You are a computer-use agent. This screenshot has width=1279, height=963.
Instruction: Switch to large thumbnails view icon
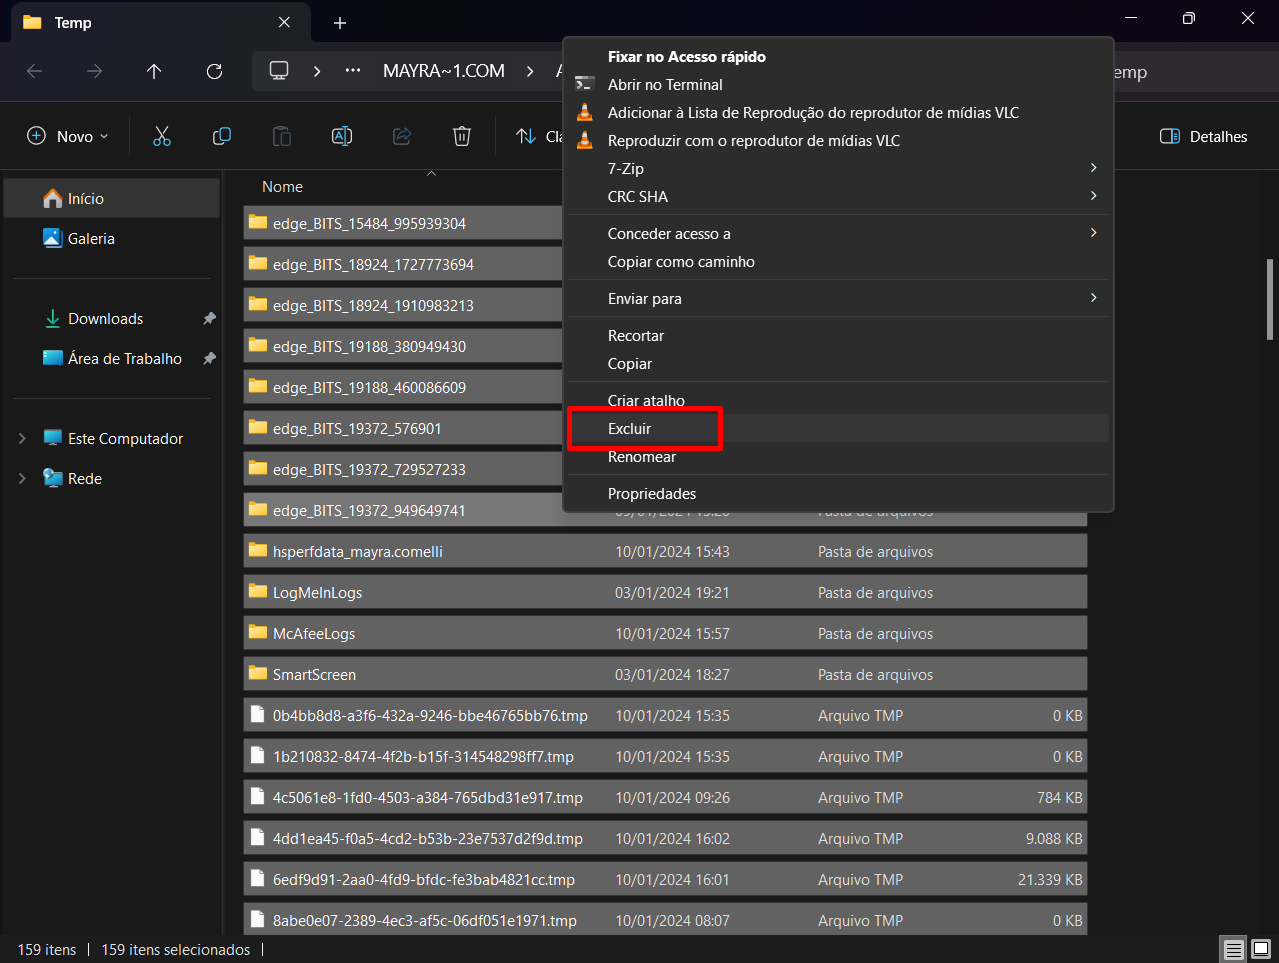tap(1261, 949)
